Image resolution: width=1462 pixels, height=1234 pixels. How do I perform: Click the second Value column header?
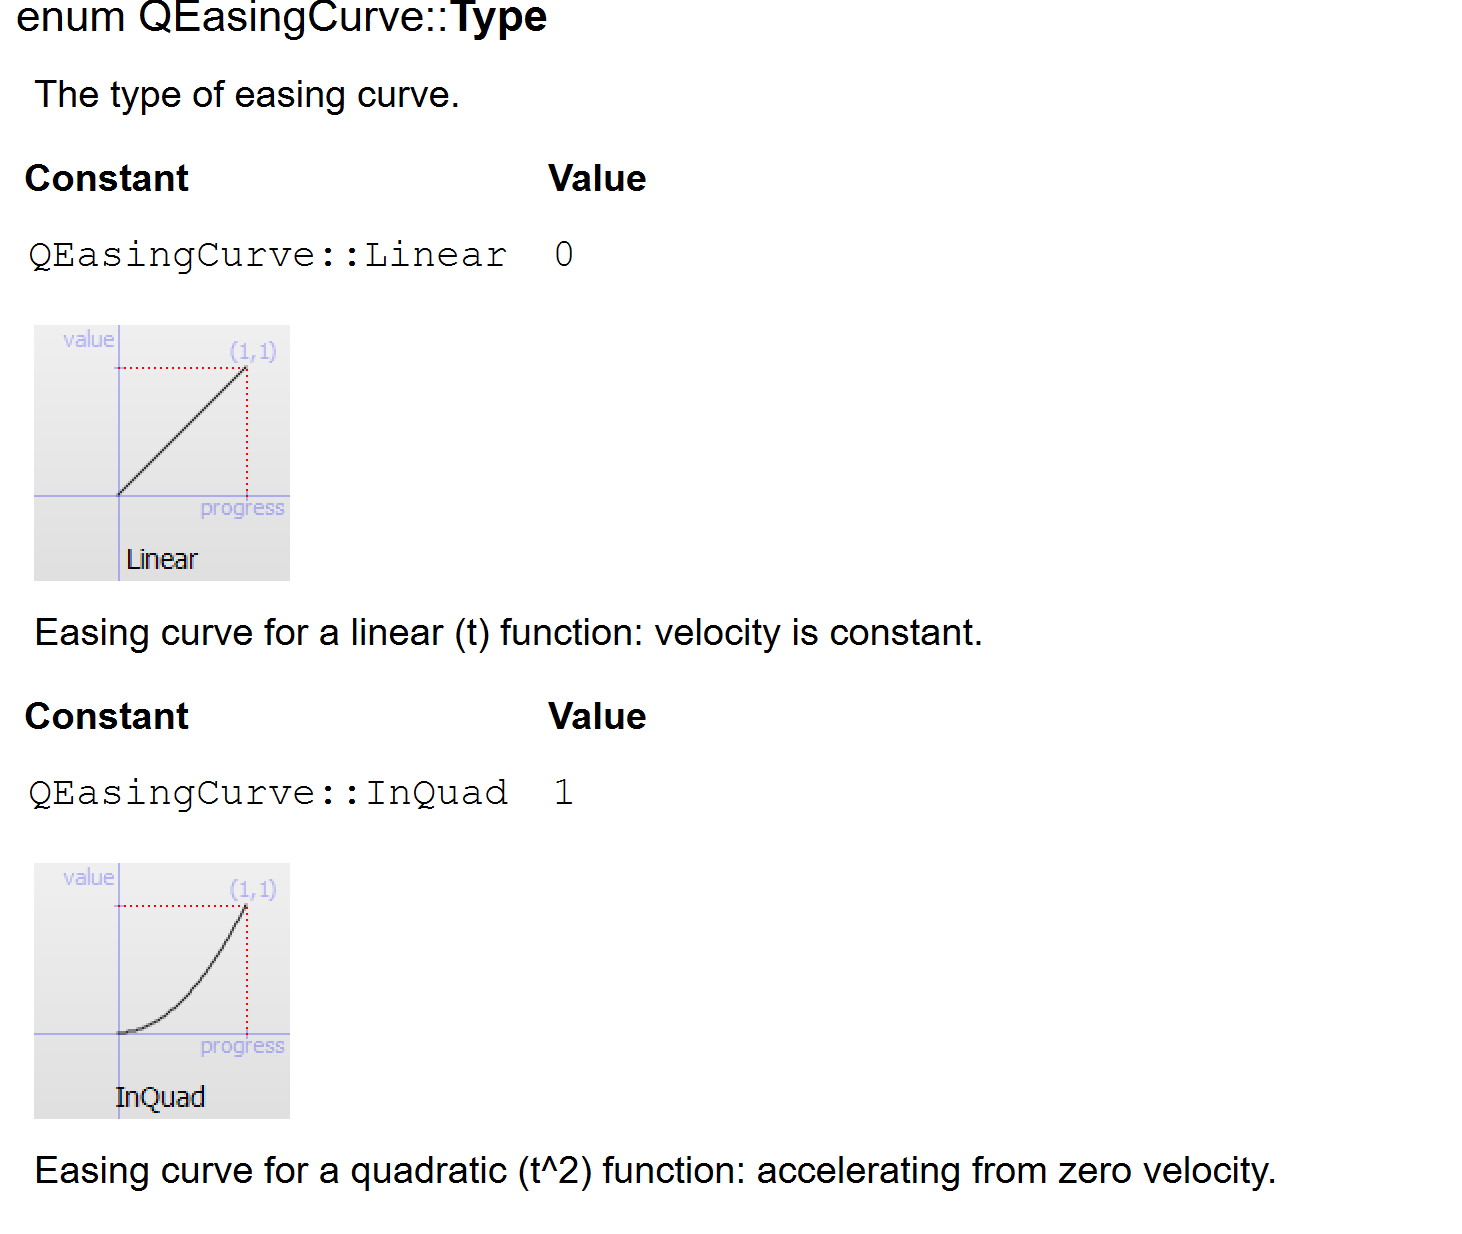[x=597, y=716]
